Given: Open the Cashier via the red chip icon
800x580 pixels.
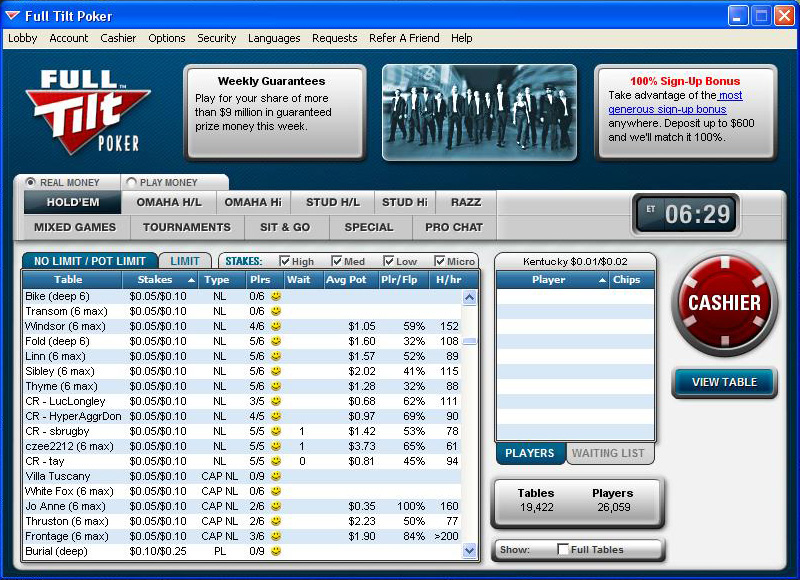Looking at the screenshot, I should [724, 304].
